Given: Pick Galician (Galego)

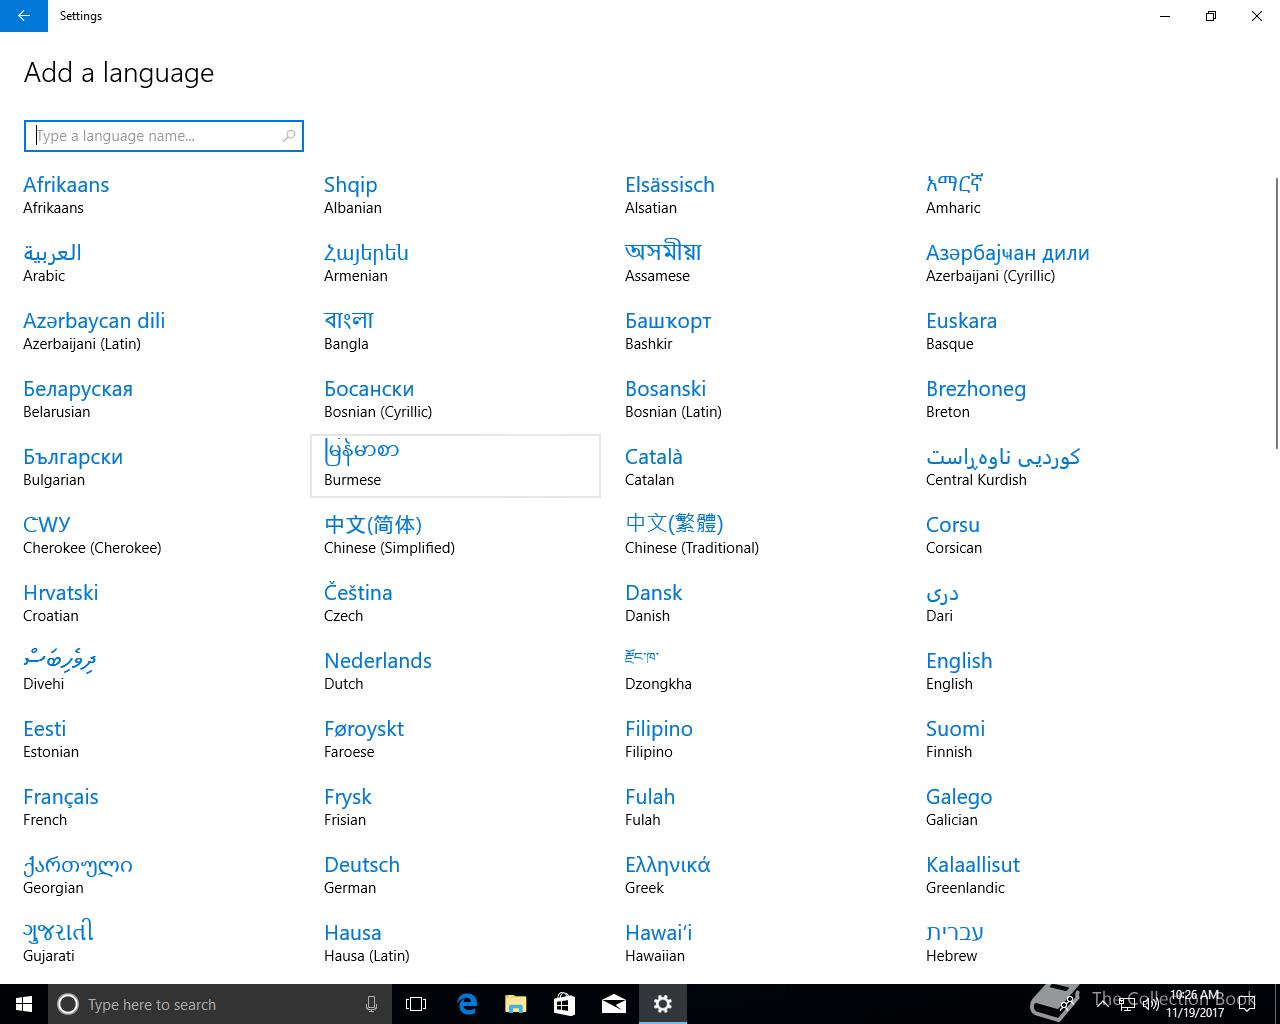Looking at the screenshot, I should point(1057,807).
